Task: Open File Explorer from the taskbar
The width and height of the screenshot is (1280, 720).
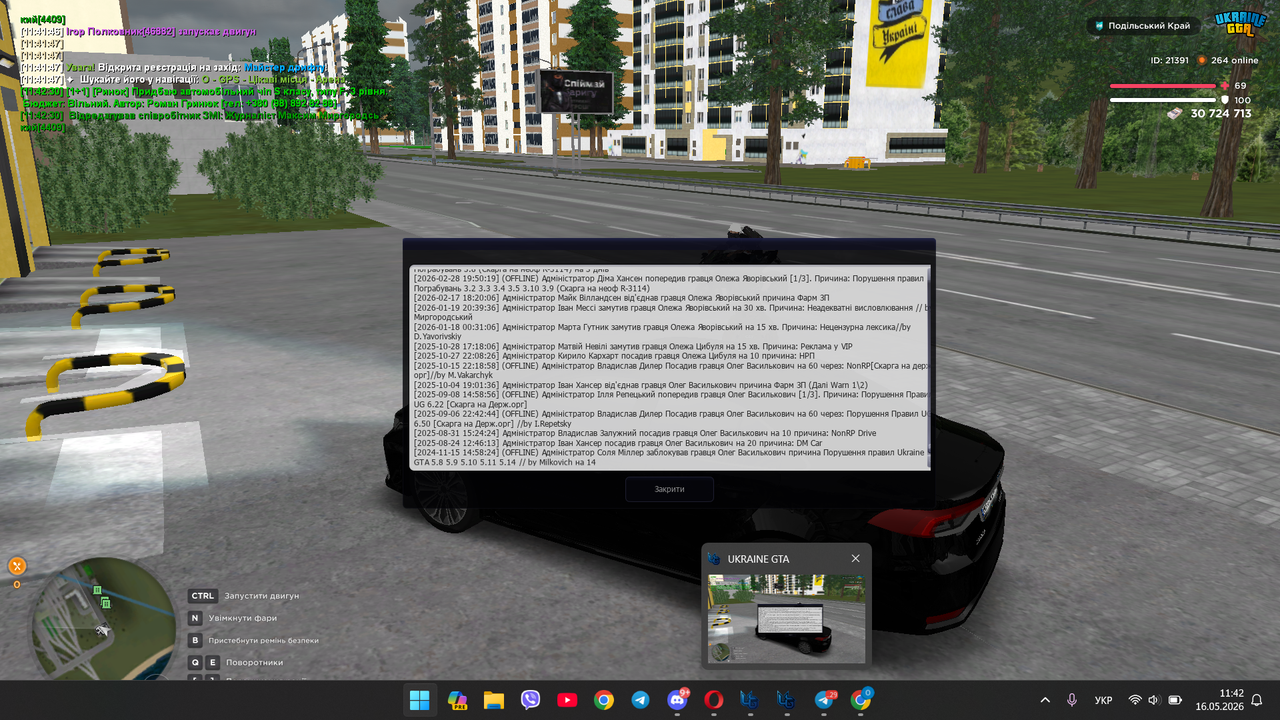Action: (493, 700)
